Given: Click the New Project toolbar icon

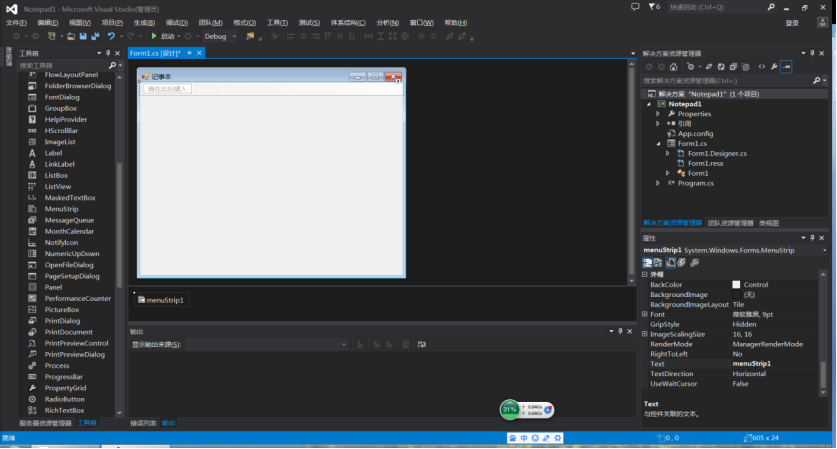Looking at the screenshot, I should [52, 36].
